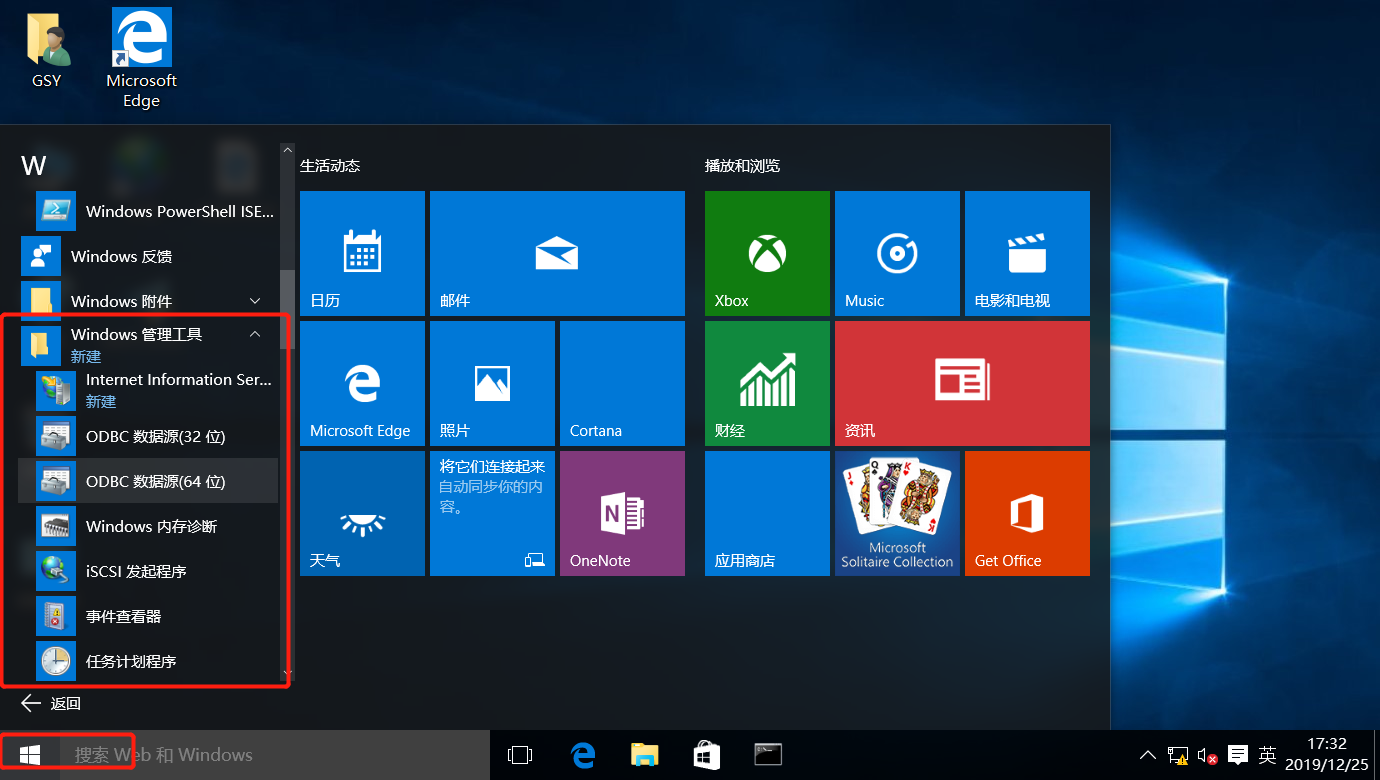Open the Photos (照片) tile

492,383
